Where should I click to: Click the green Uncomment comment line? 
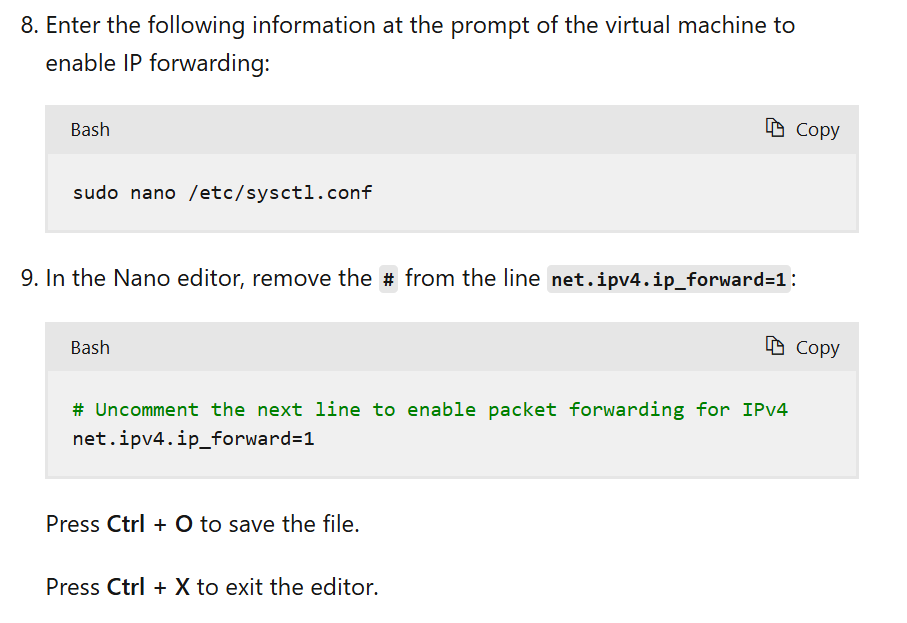430,410
